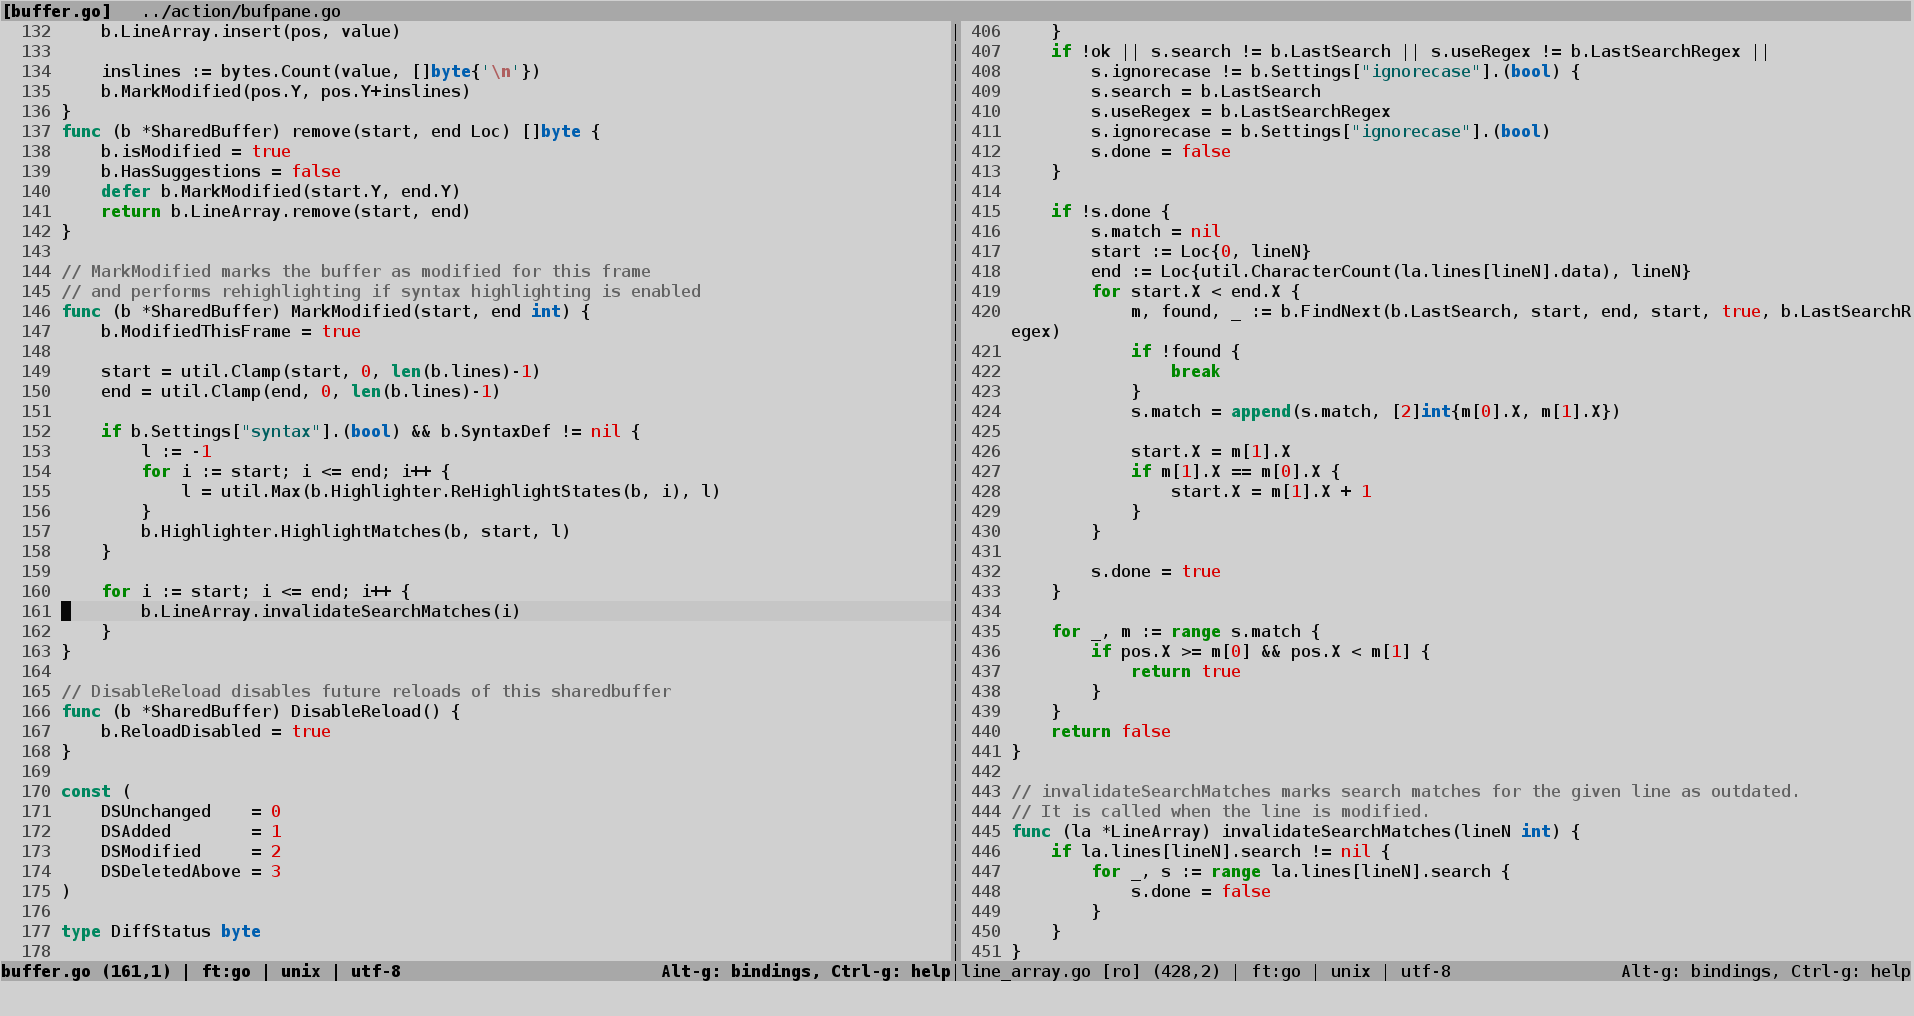The image size is (1914, 1016).
Task: Select the [buffer.go] tab
Action: [x=57, y=11]
